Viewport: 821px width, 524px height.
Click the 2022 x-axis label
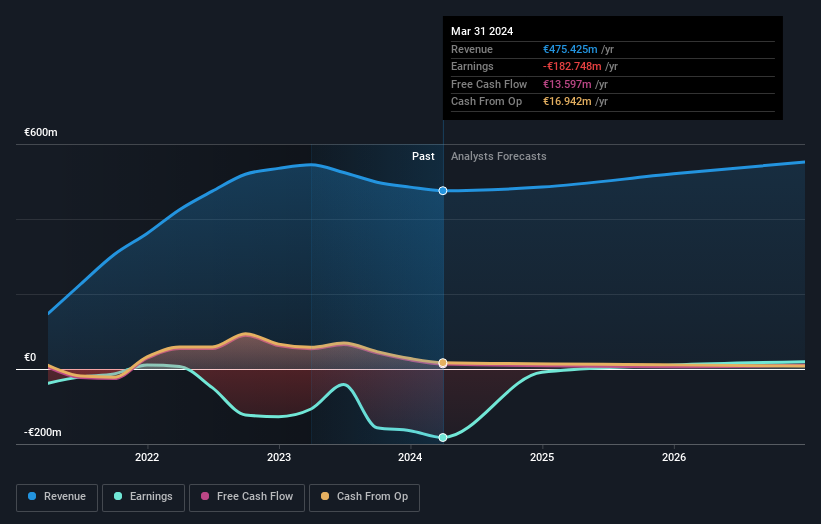pyautogui.click(x=147, y=457)
